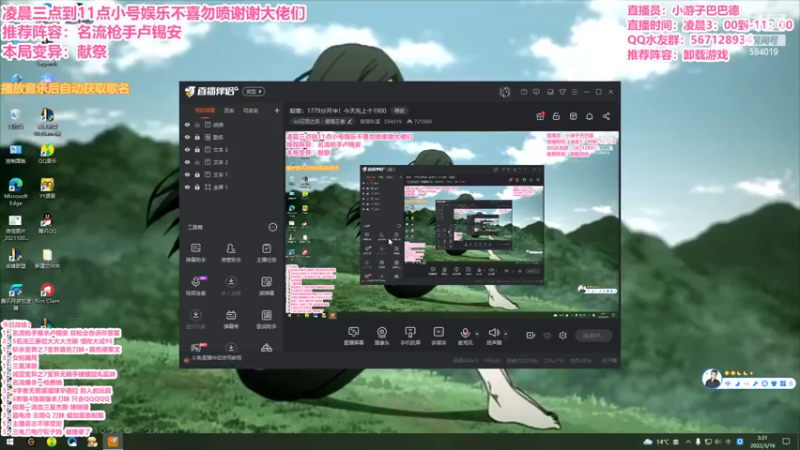Toggle preview eye icon in bottom bar
Screen dimensions: 800x450
tap(547, 335)
